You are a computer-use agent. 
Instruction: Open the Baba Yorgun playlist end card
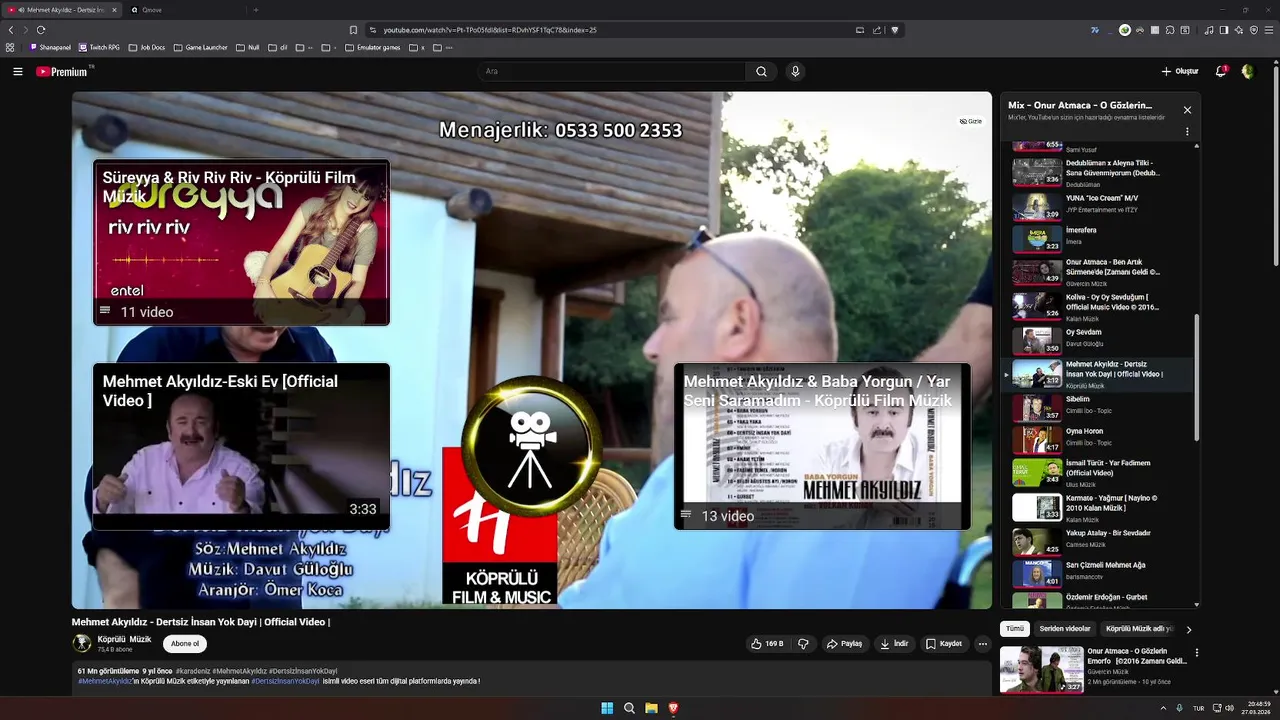(822, 446)
